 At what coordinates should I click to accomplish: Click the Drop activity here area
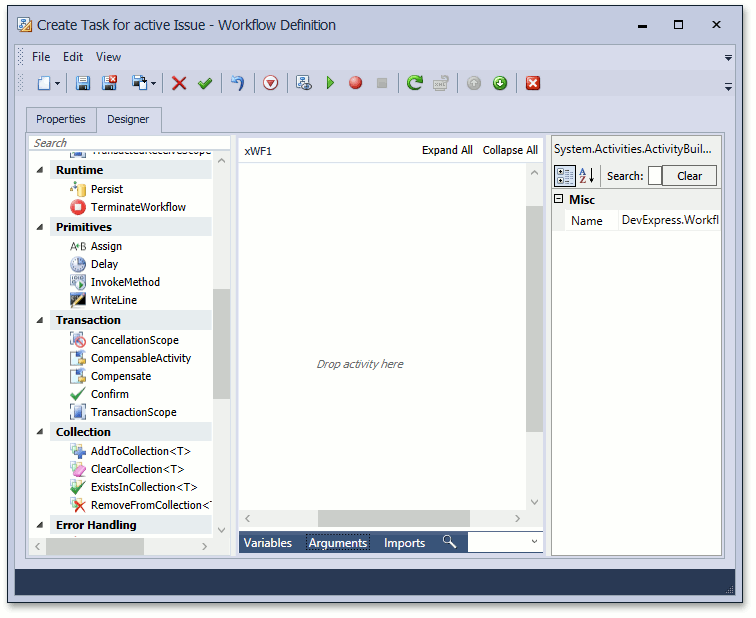coord(360,364)
